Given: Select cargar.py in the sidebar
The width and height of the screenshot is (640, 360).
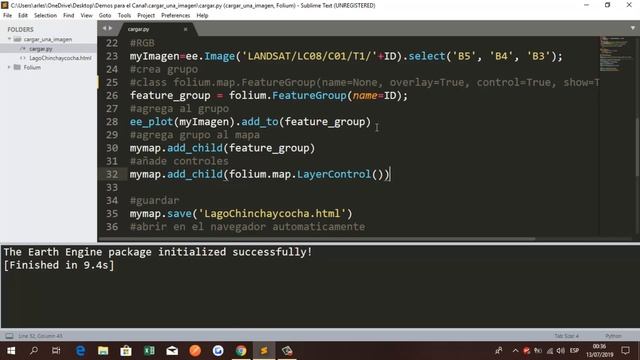Looking at the screenshot, I should click(x=41, y=49).
